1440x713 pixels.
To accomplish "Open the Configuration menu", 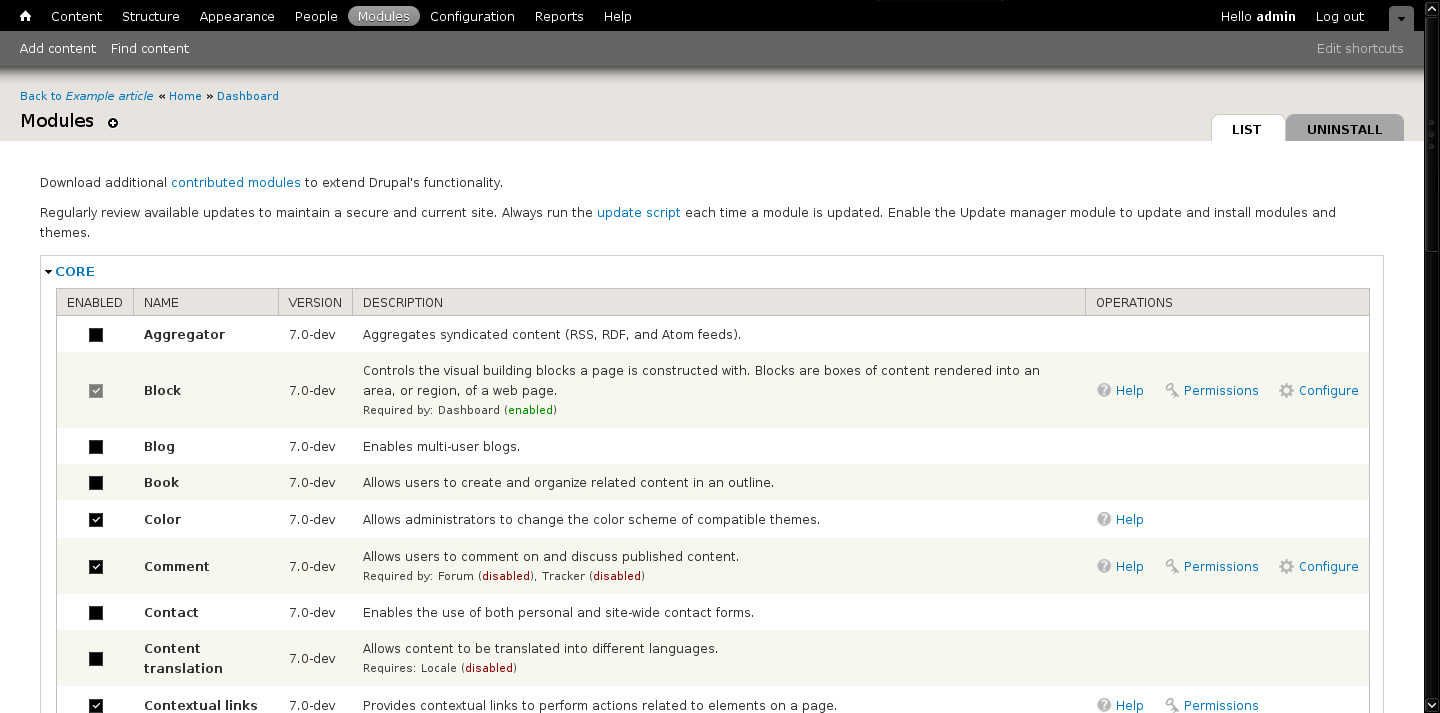I will pyautogui.click(x=472, y=16).
